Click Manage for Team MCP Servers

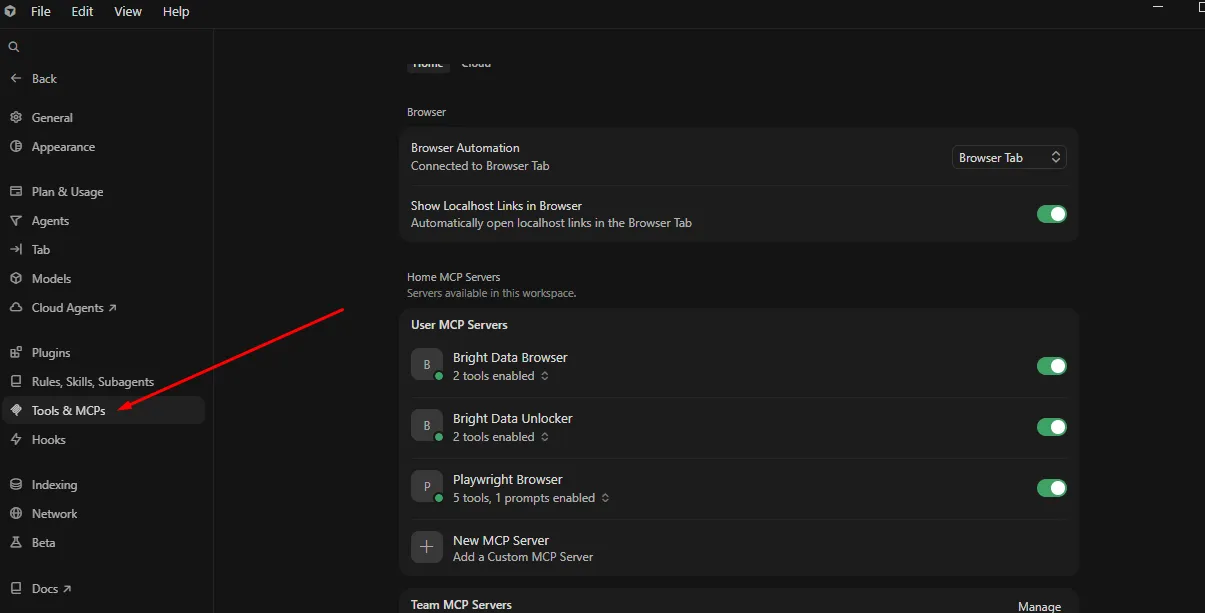(x=1039, y=606)
